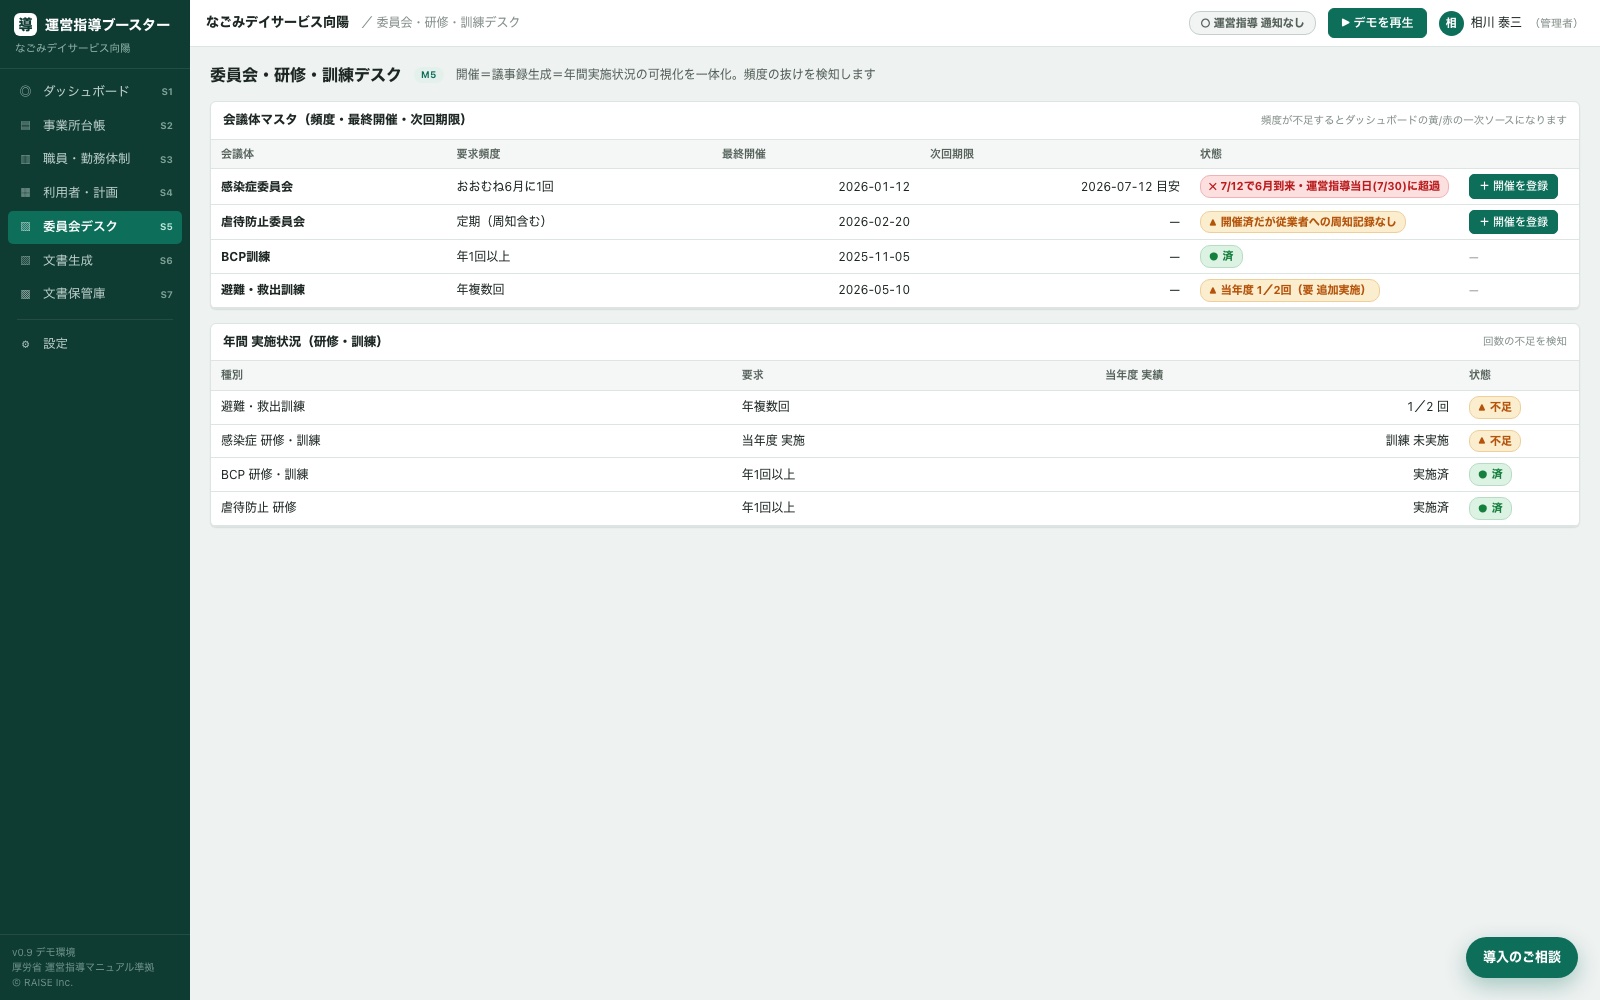
Task: Select the 虐待防止委員会 row name
Action: tap(263, 222)
